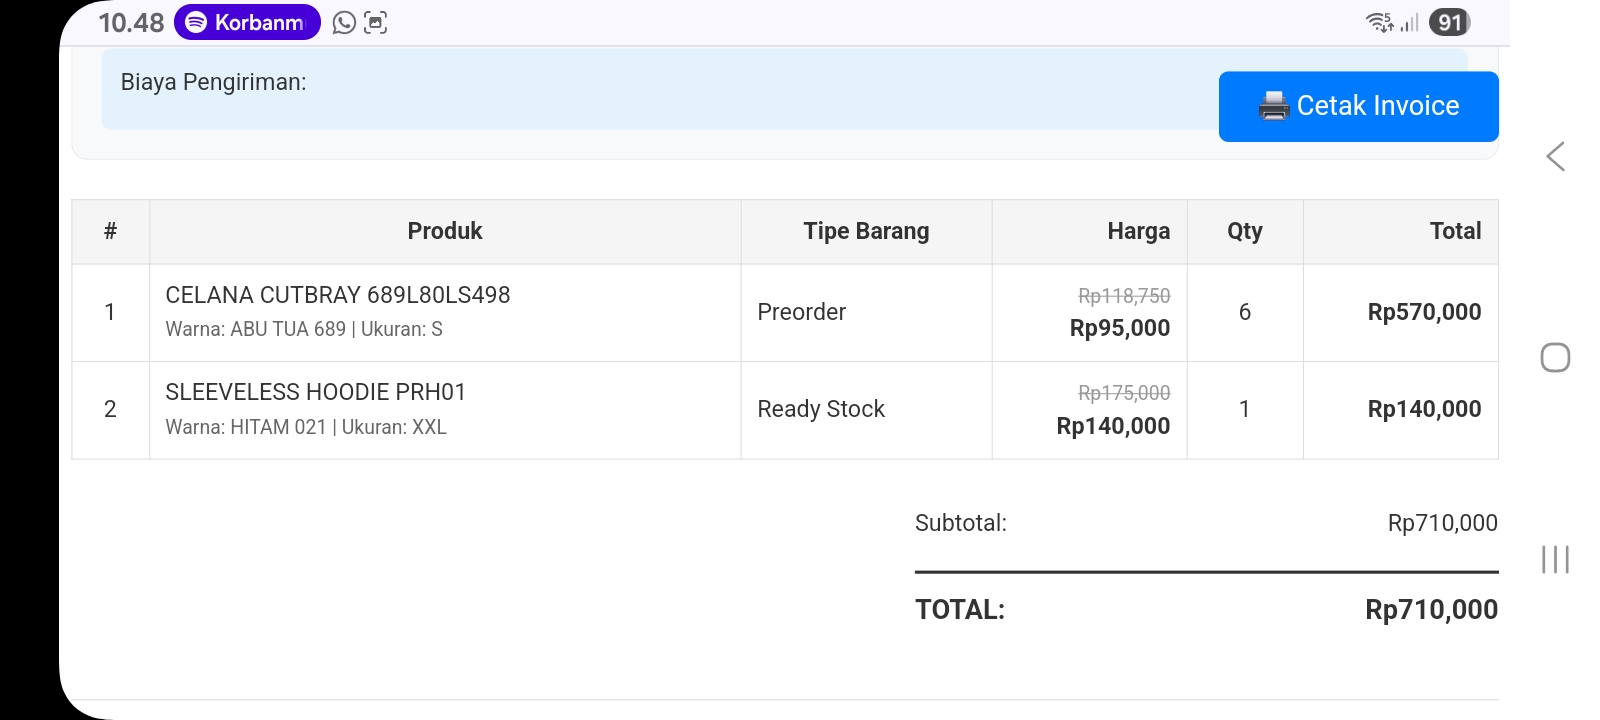Screen dimensions: 1600x720
Task: Open the WhatsApp notification icon
Action: [x=344, y=22]
